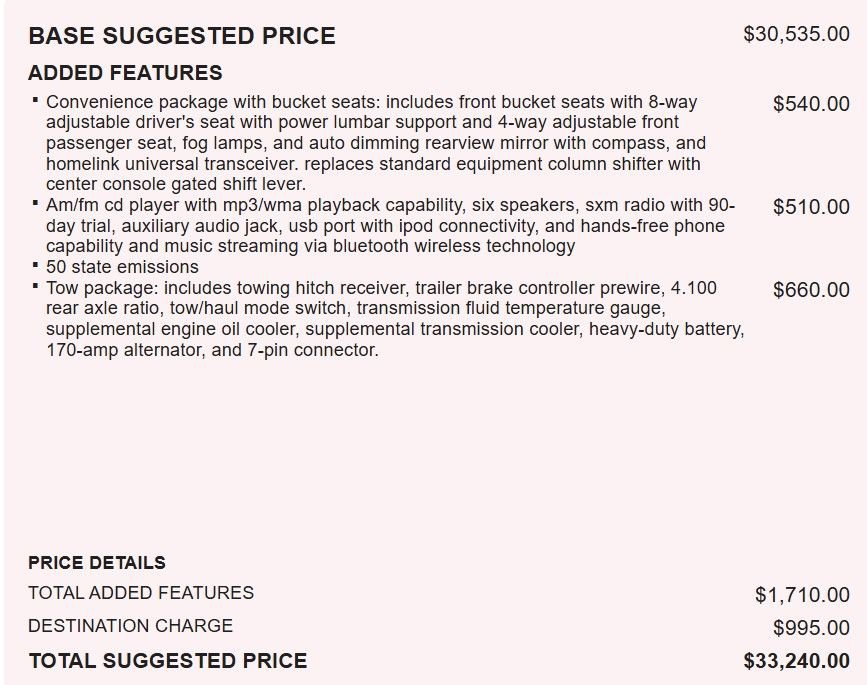Select the $510.00 audio feature price
This screenshot has height=685, width=867.
click(x=811, y=207)
